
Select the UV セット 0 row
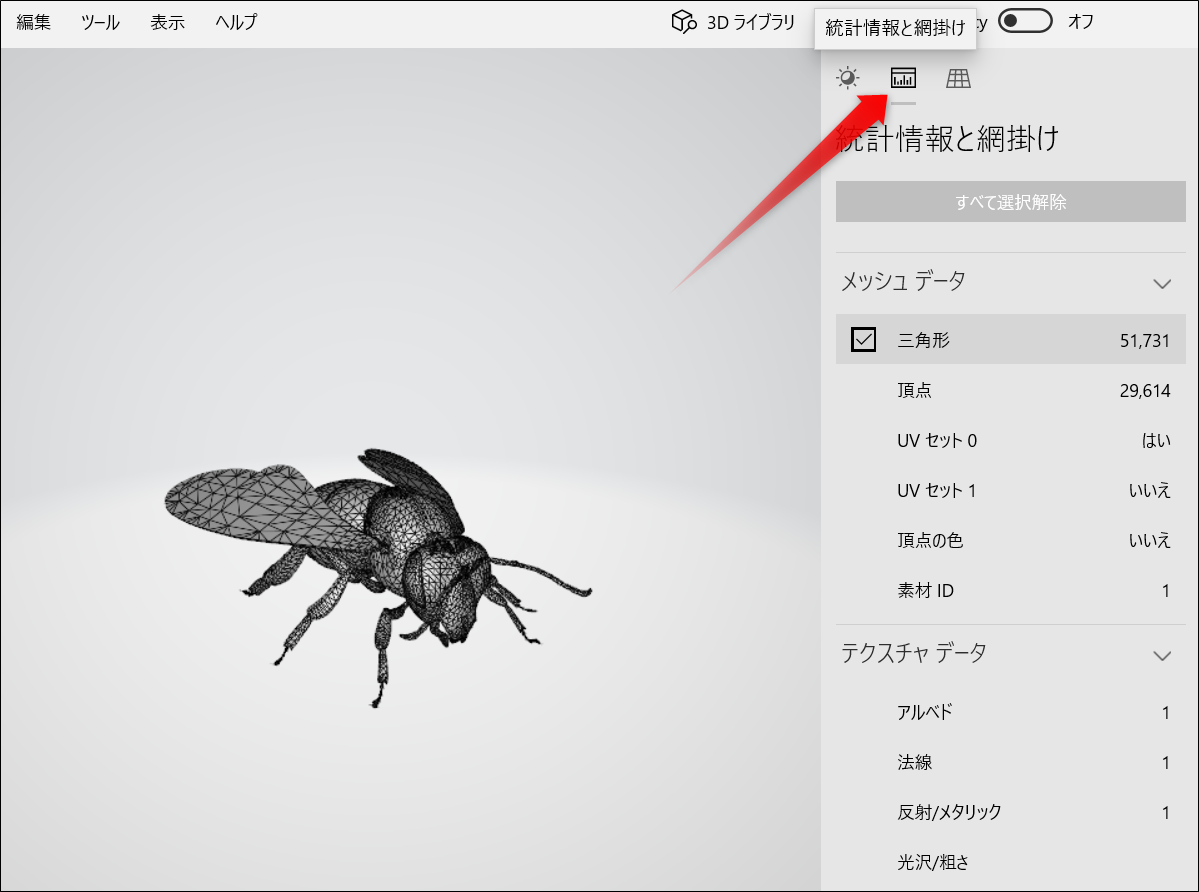click(x=1010, y=440)
